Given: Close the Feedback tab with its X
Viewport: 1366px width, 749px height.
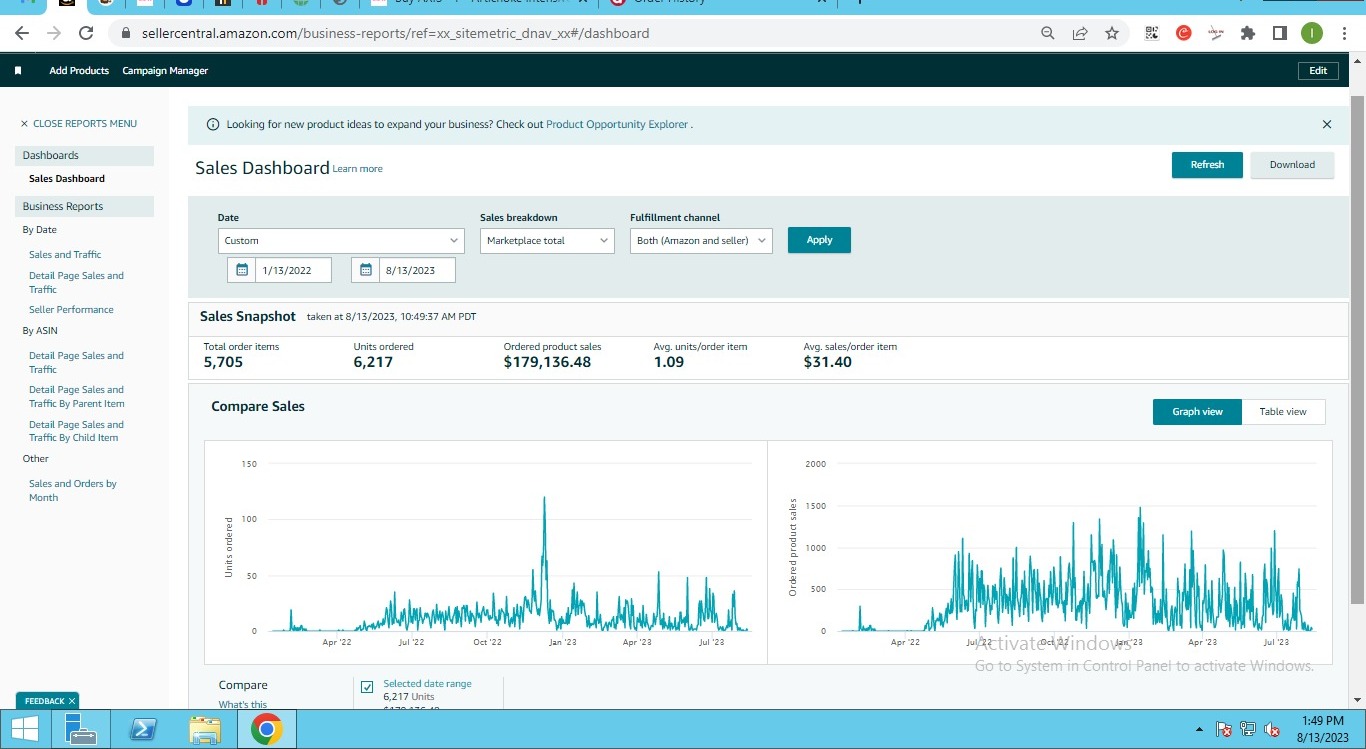Looking at the screenshot, I should [x=72, y=701].
